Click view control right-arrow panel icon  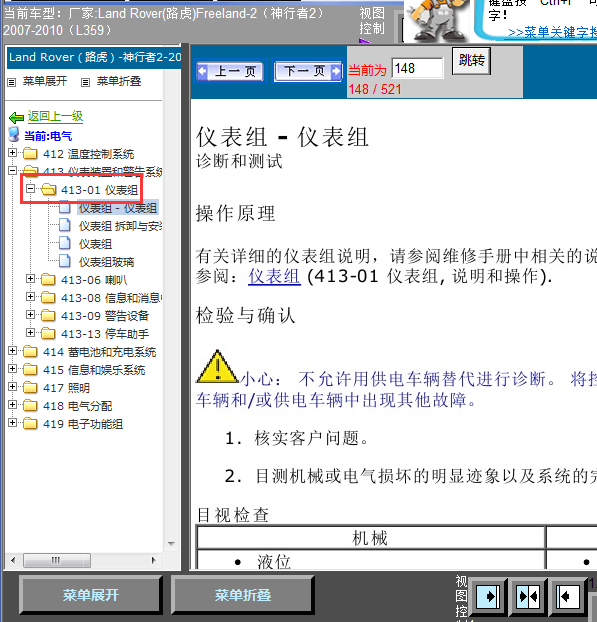click(x=488, y=596)
